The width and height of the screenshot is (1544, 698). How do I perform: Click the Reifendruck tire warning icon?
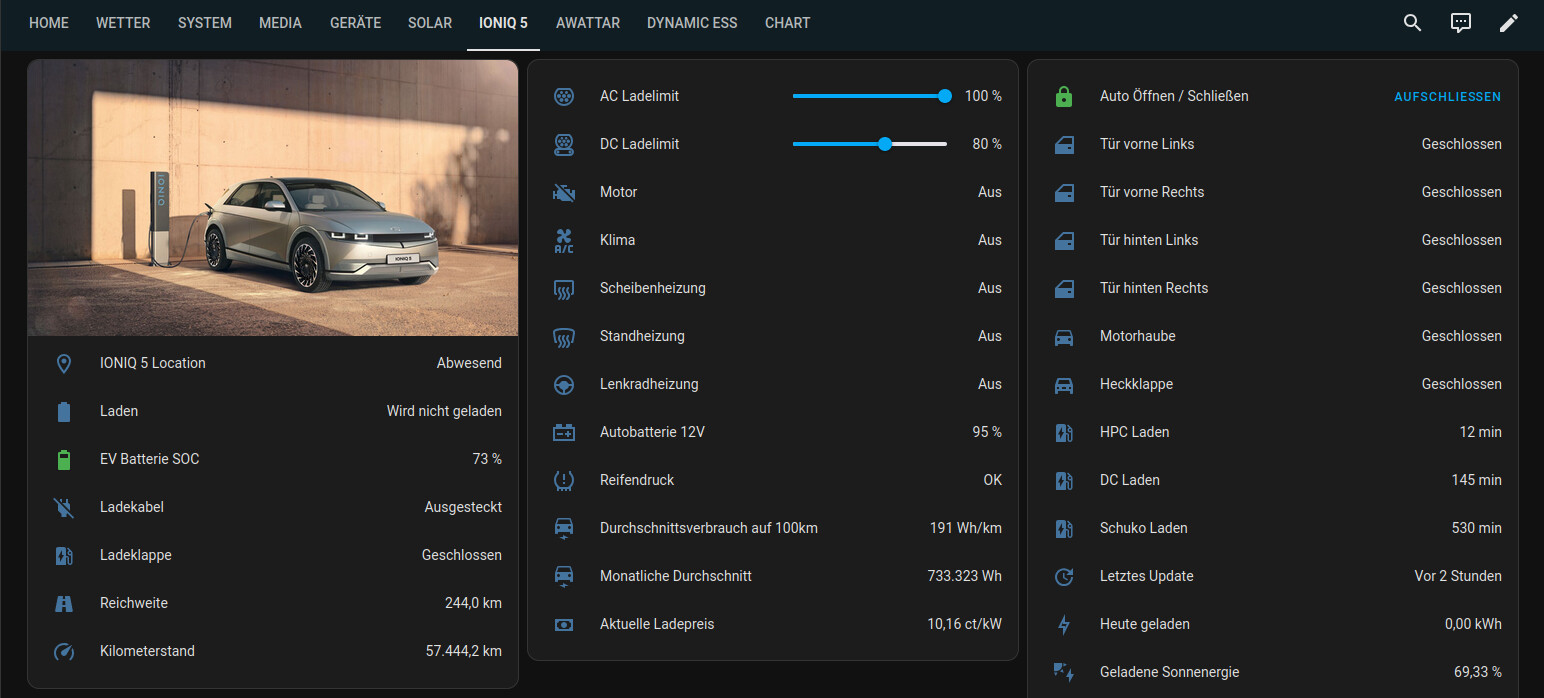tap(564, 481)
